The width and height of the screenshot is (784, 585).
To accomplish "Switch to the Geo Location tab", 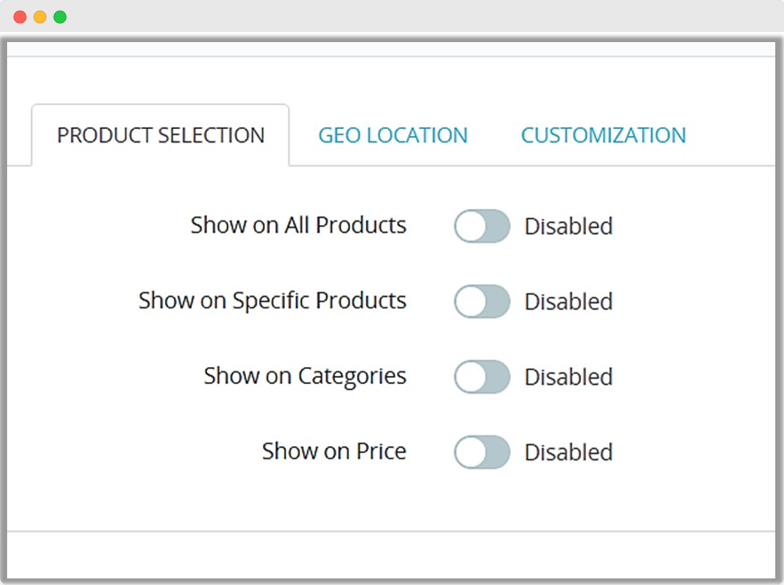I will point(393,136).
